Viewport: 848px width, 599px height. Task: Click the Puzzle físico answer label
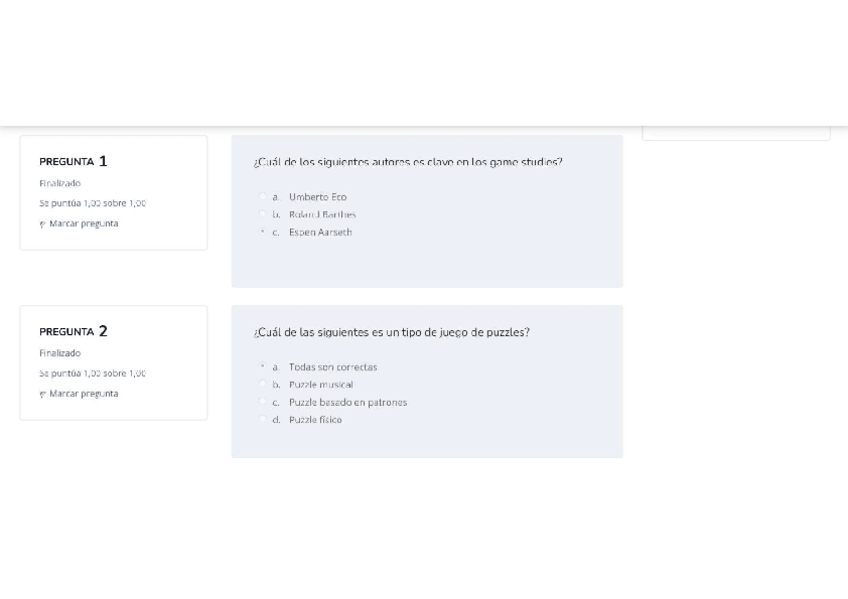click(315, 420)
